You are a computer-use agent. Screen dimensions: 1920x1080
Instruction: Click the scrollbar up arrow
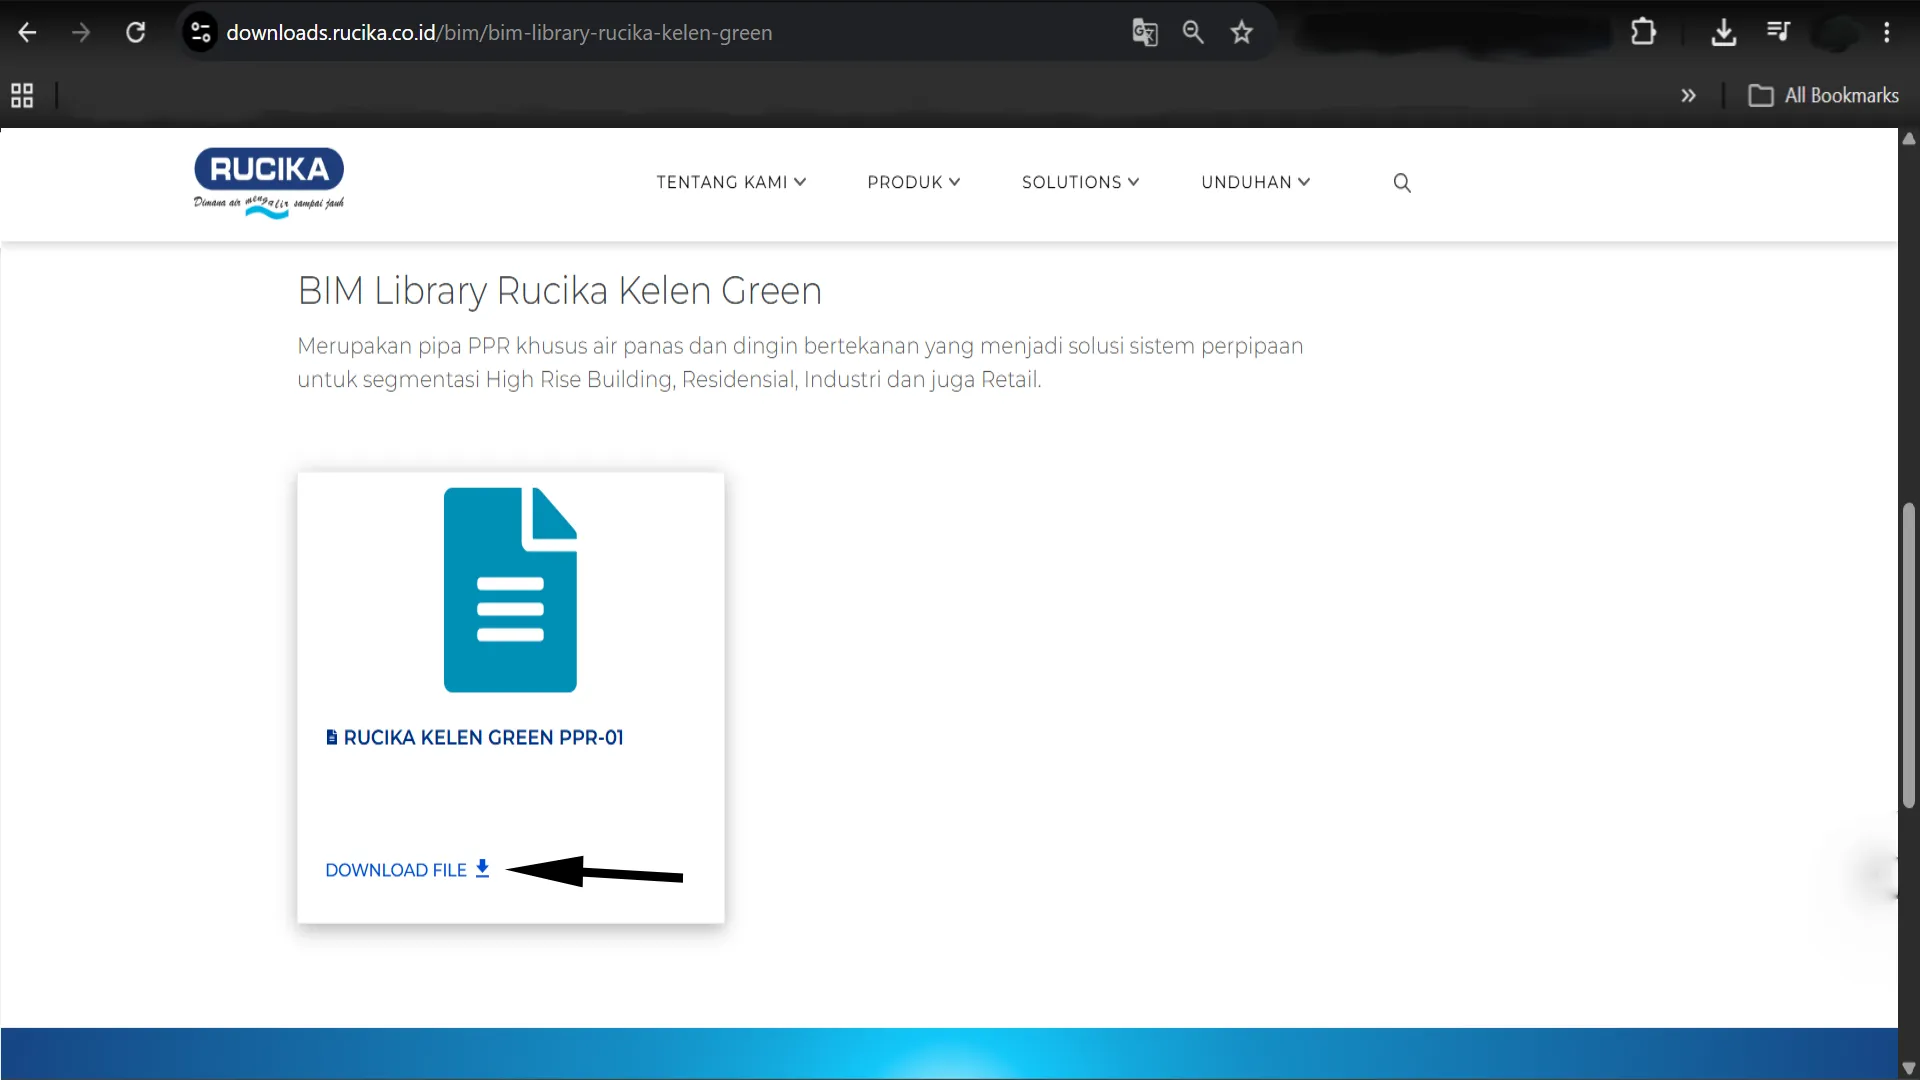(1909, 139)
